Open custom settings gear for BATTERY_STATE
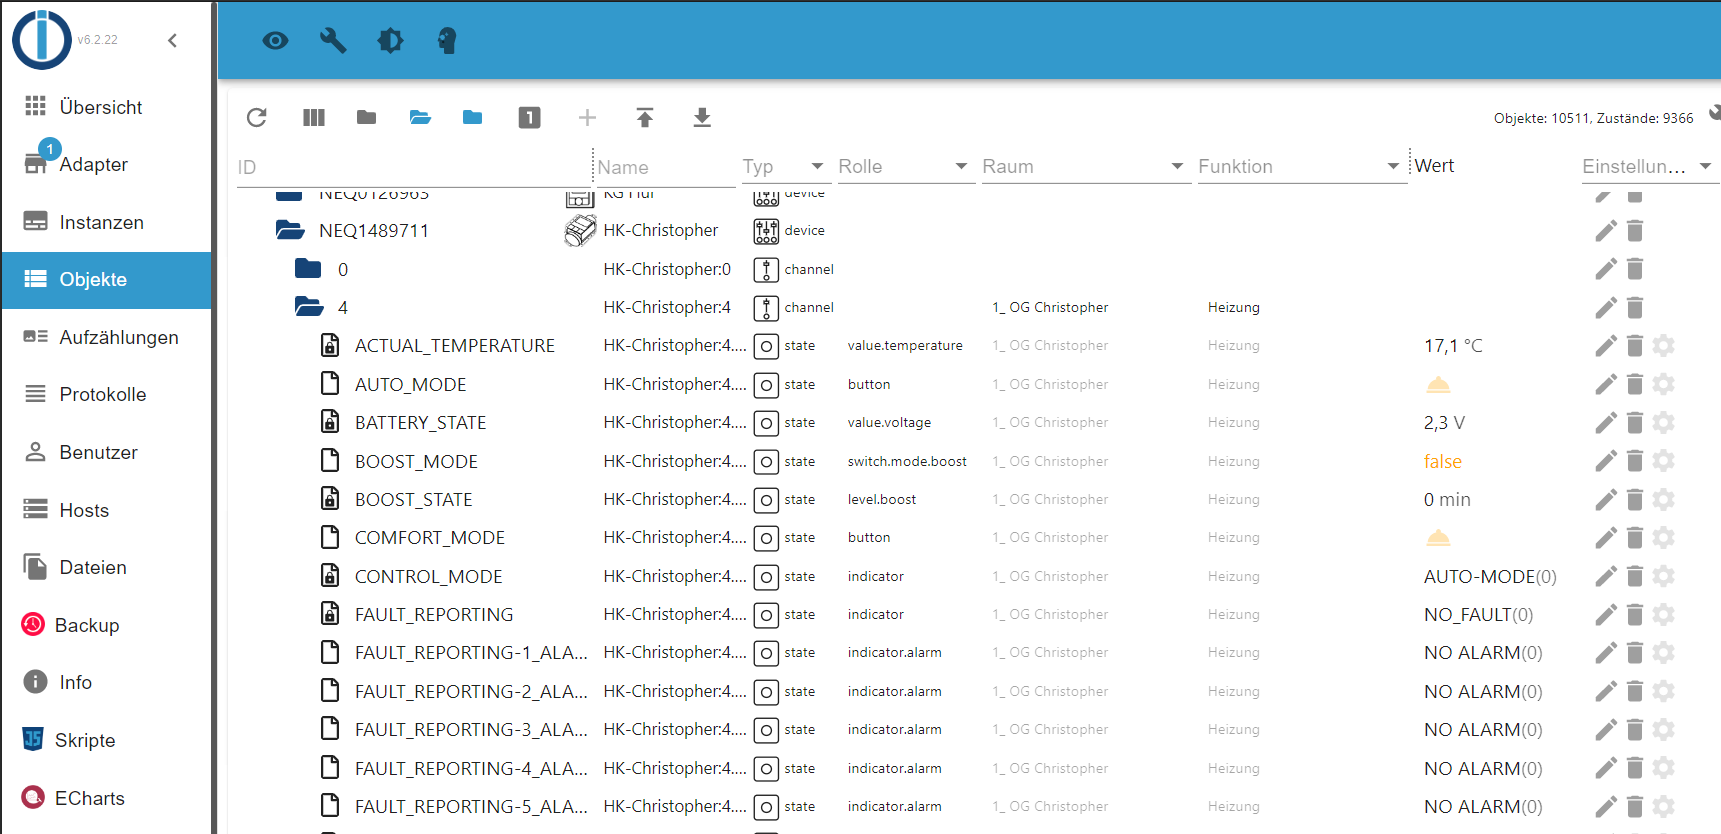Viewport: 1721px width, 834px height. (x=1664, y=423)
